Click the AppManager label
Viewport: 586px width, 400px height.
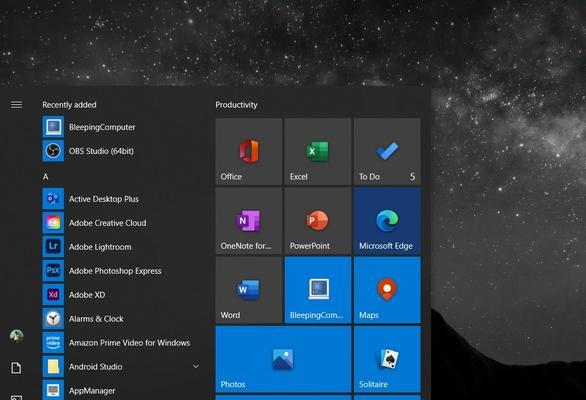pyautogui.click(x=92, y=391)
